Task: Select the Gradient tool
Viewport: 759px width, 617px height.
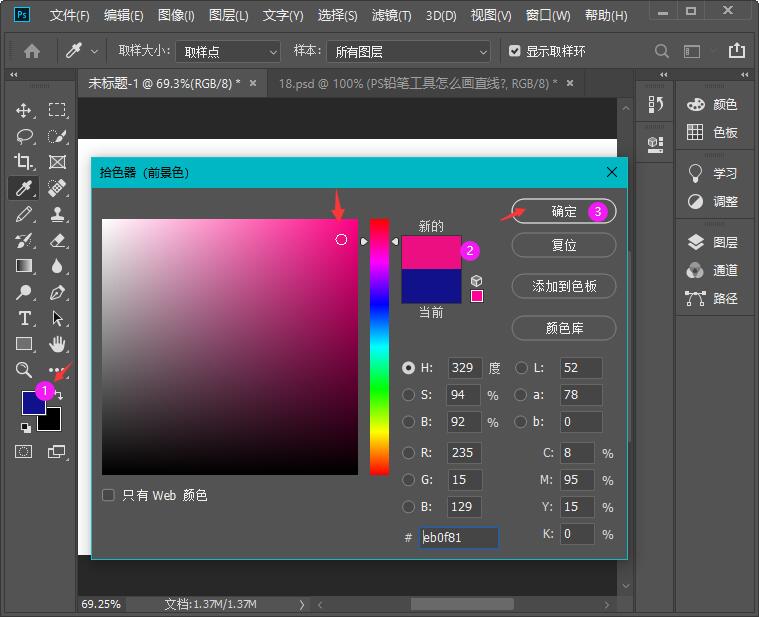Action: coord(23,266)
